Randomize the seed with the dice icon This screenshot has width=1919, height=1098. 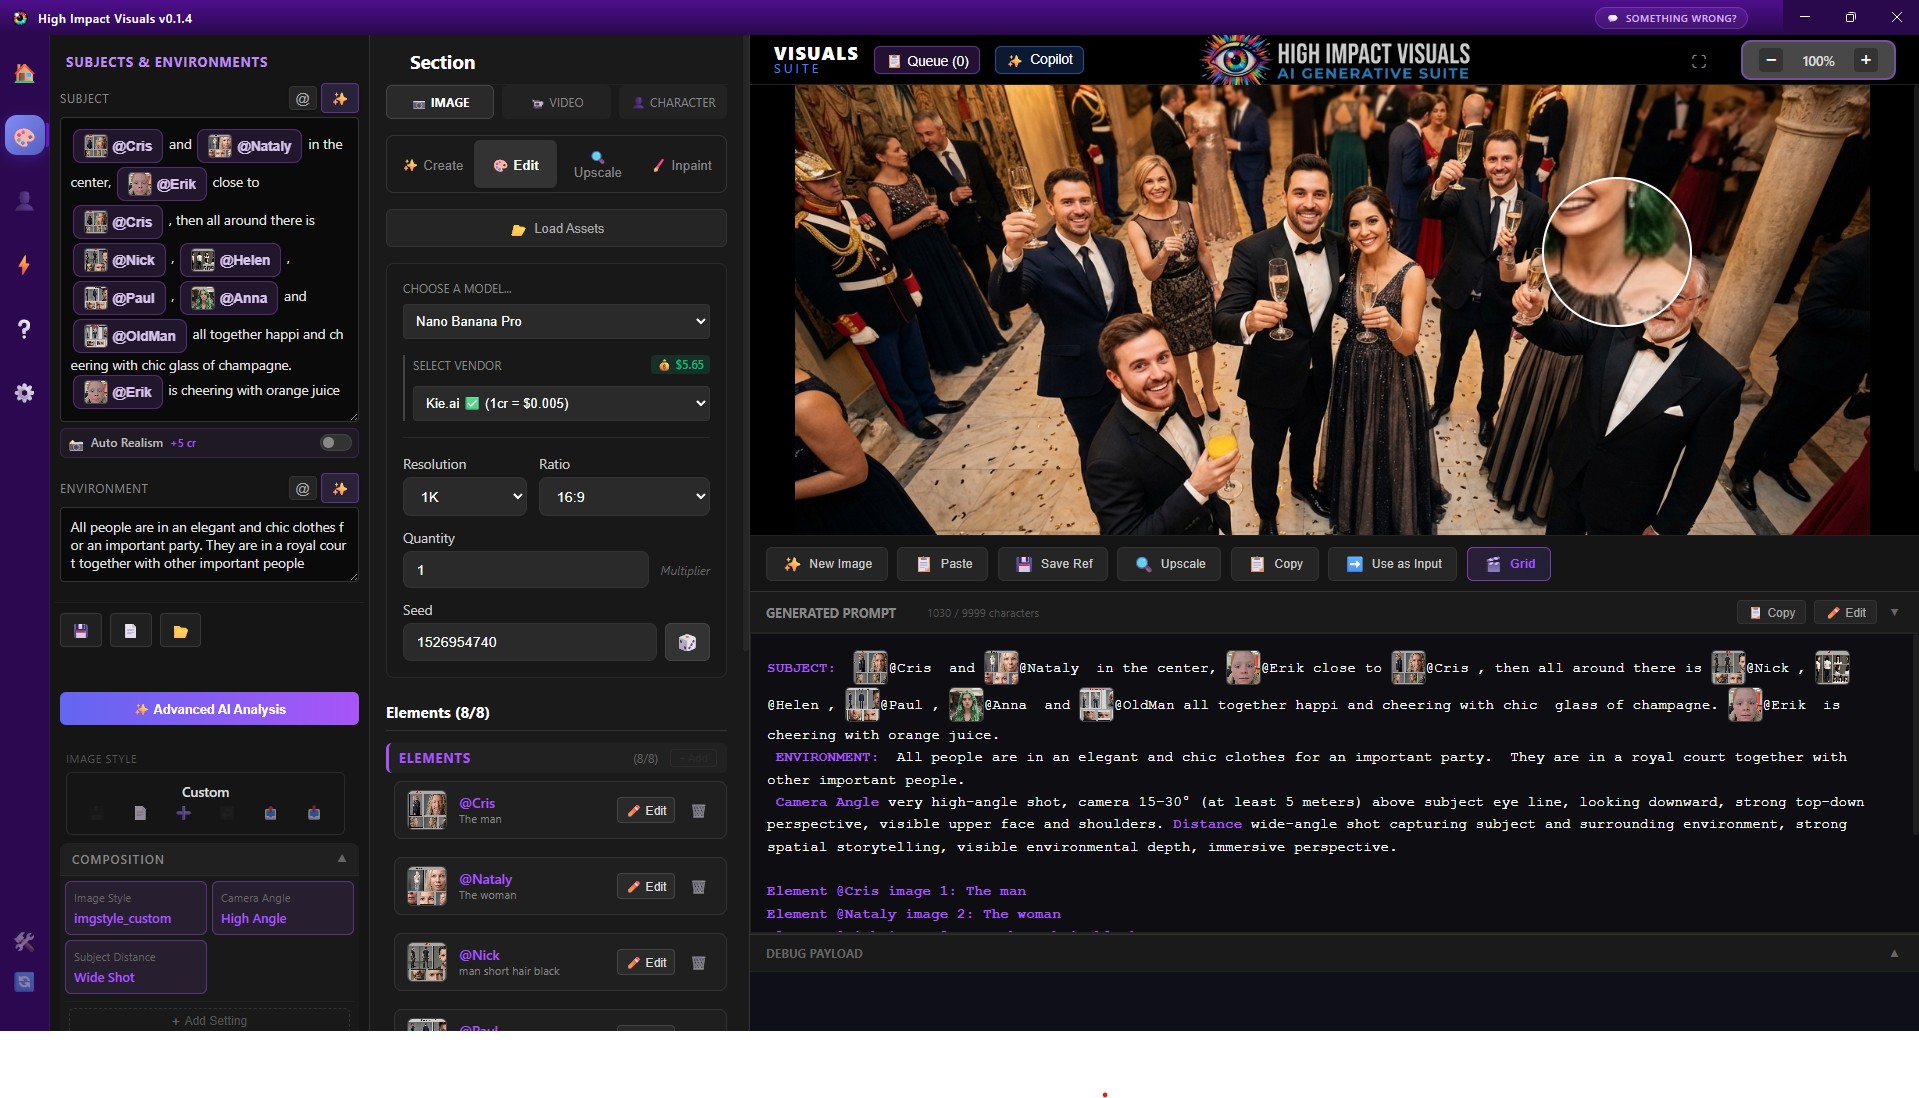click(687, 642)
